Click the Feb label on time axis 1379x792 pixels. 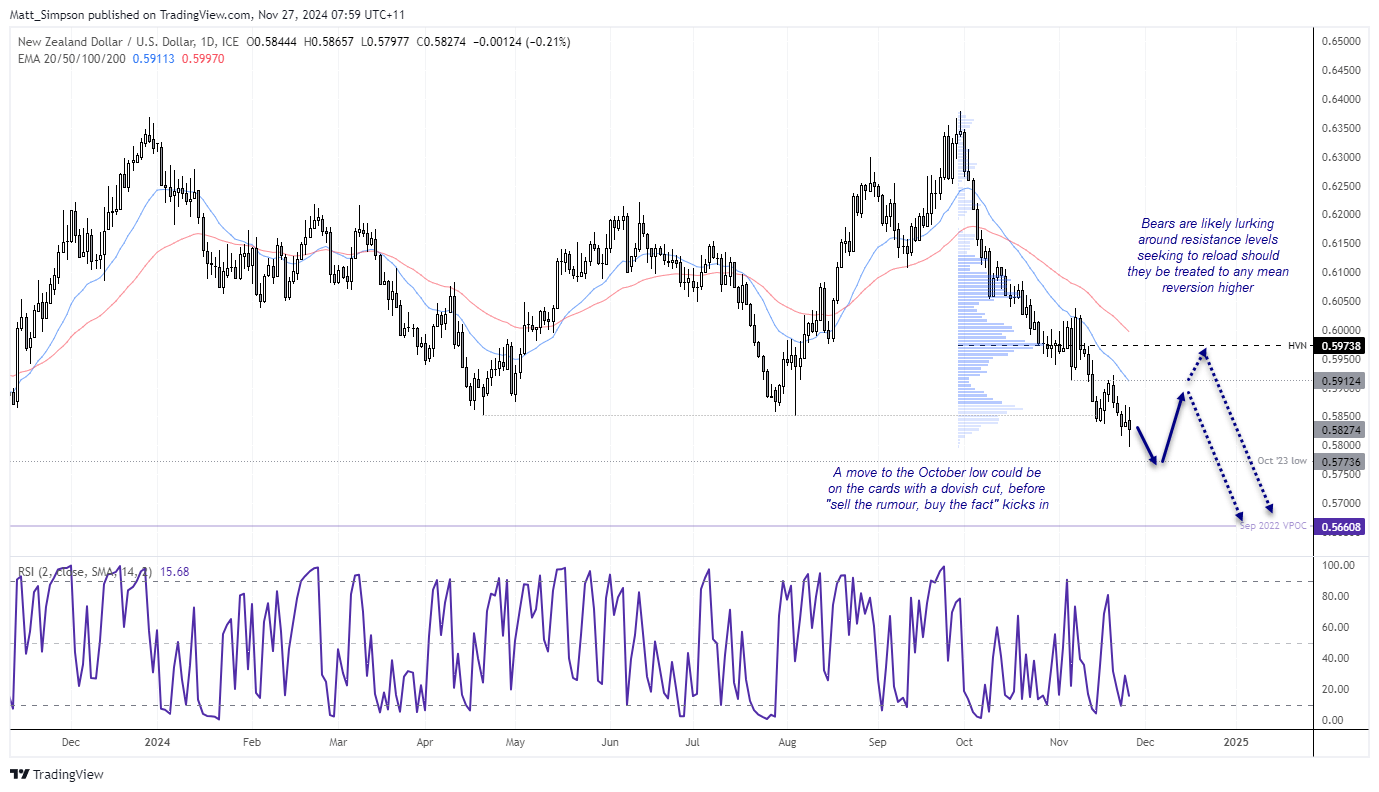252,743
